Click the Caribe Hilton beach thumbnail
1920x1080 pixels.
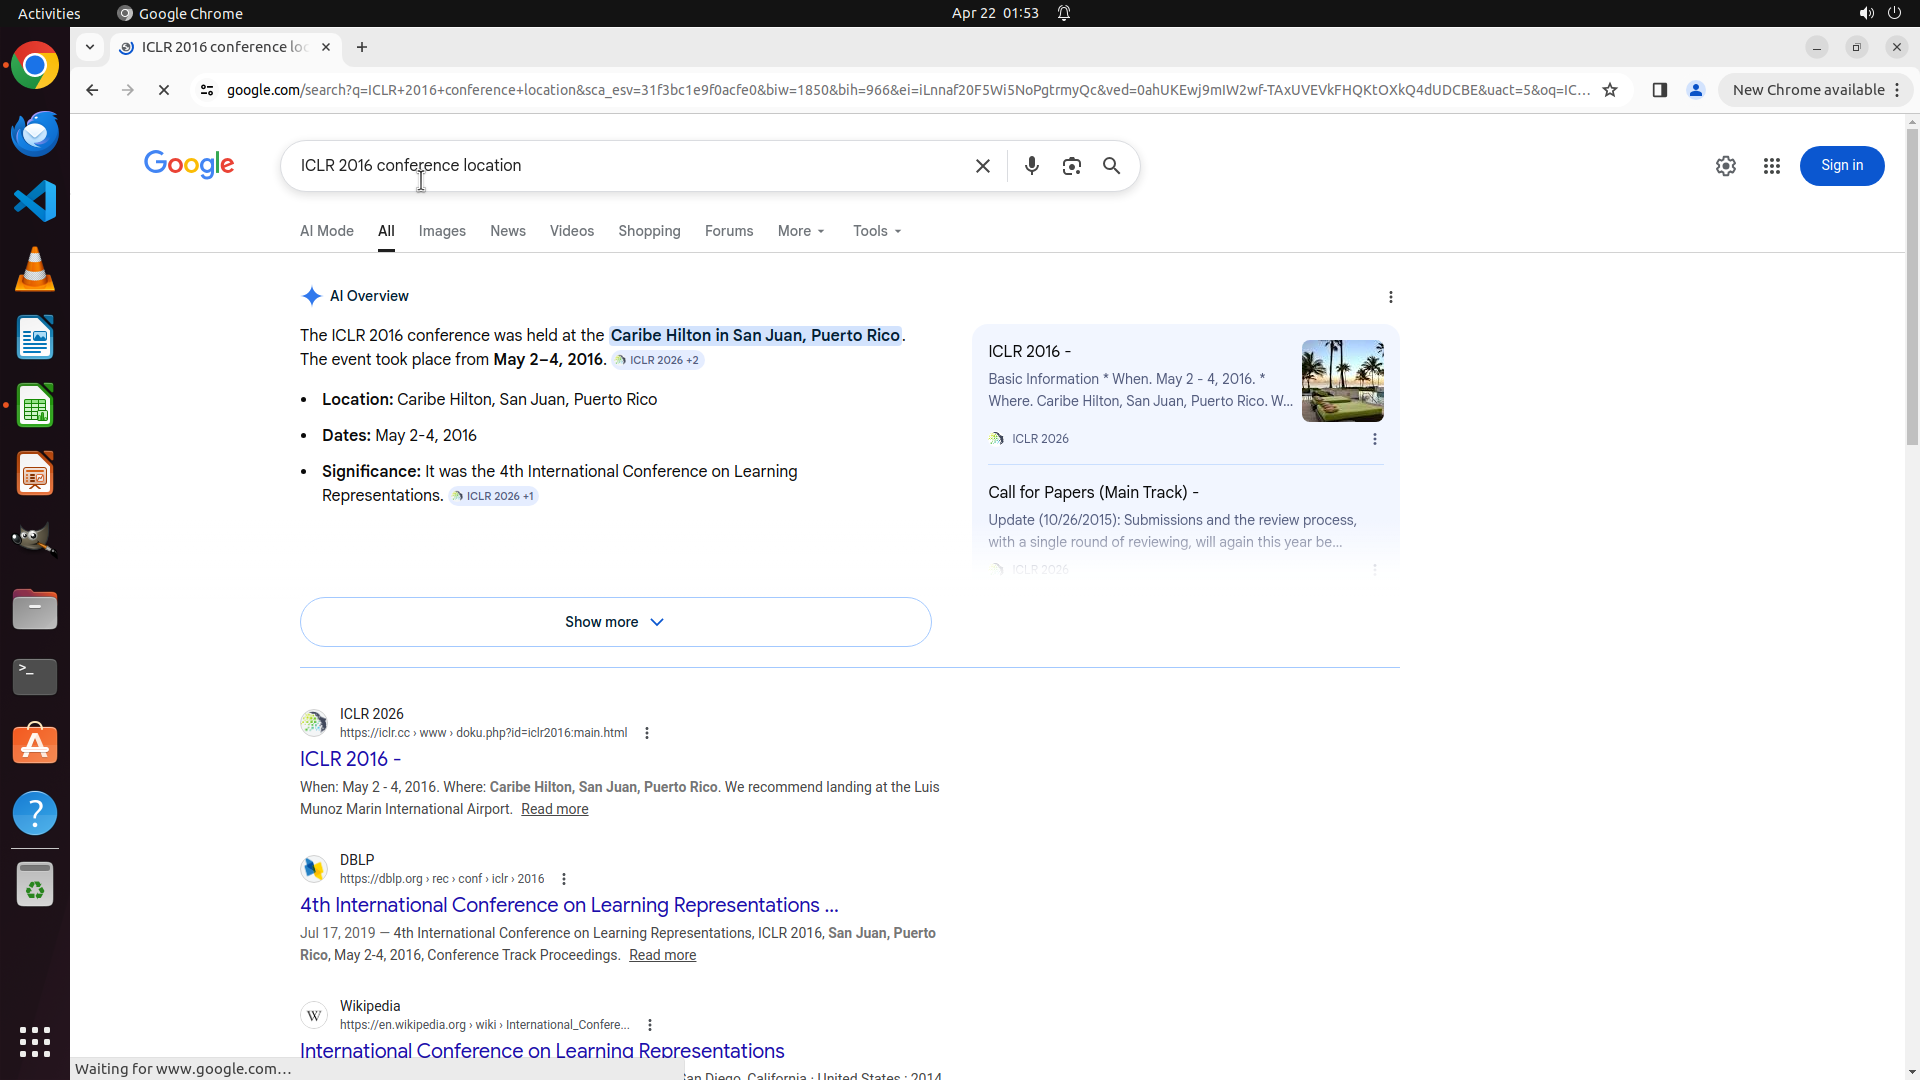pyautogui.click(x=1342, y=381)
